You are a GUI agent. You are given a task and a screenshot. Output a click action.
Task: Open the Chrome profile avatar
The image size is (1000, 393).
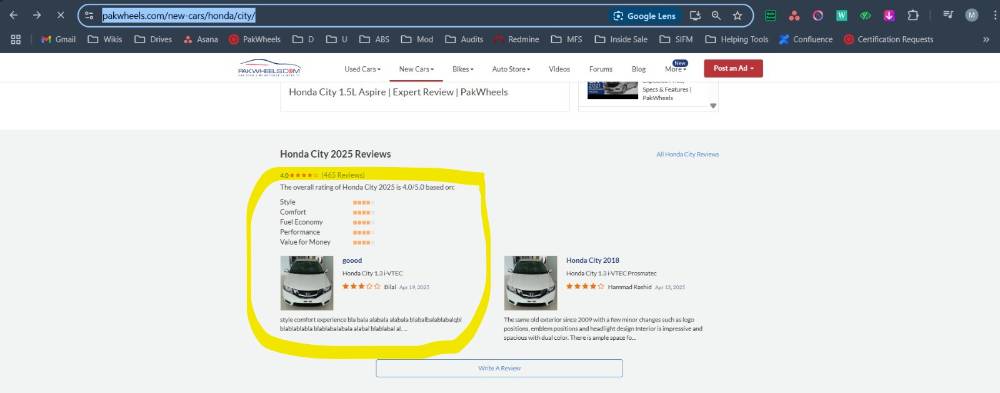pyautogui.click(x=971, y=15)
